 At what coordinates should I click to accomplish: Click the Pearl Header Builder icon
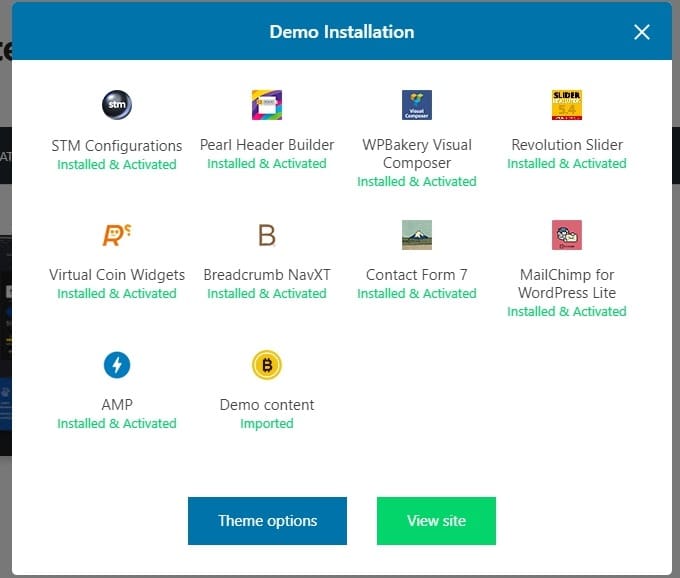(267, 104)
